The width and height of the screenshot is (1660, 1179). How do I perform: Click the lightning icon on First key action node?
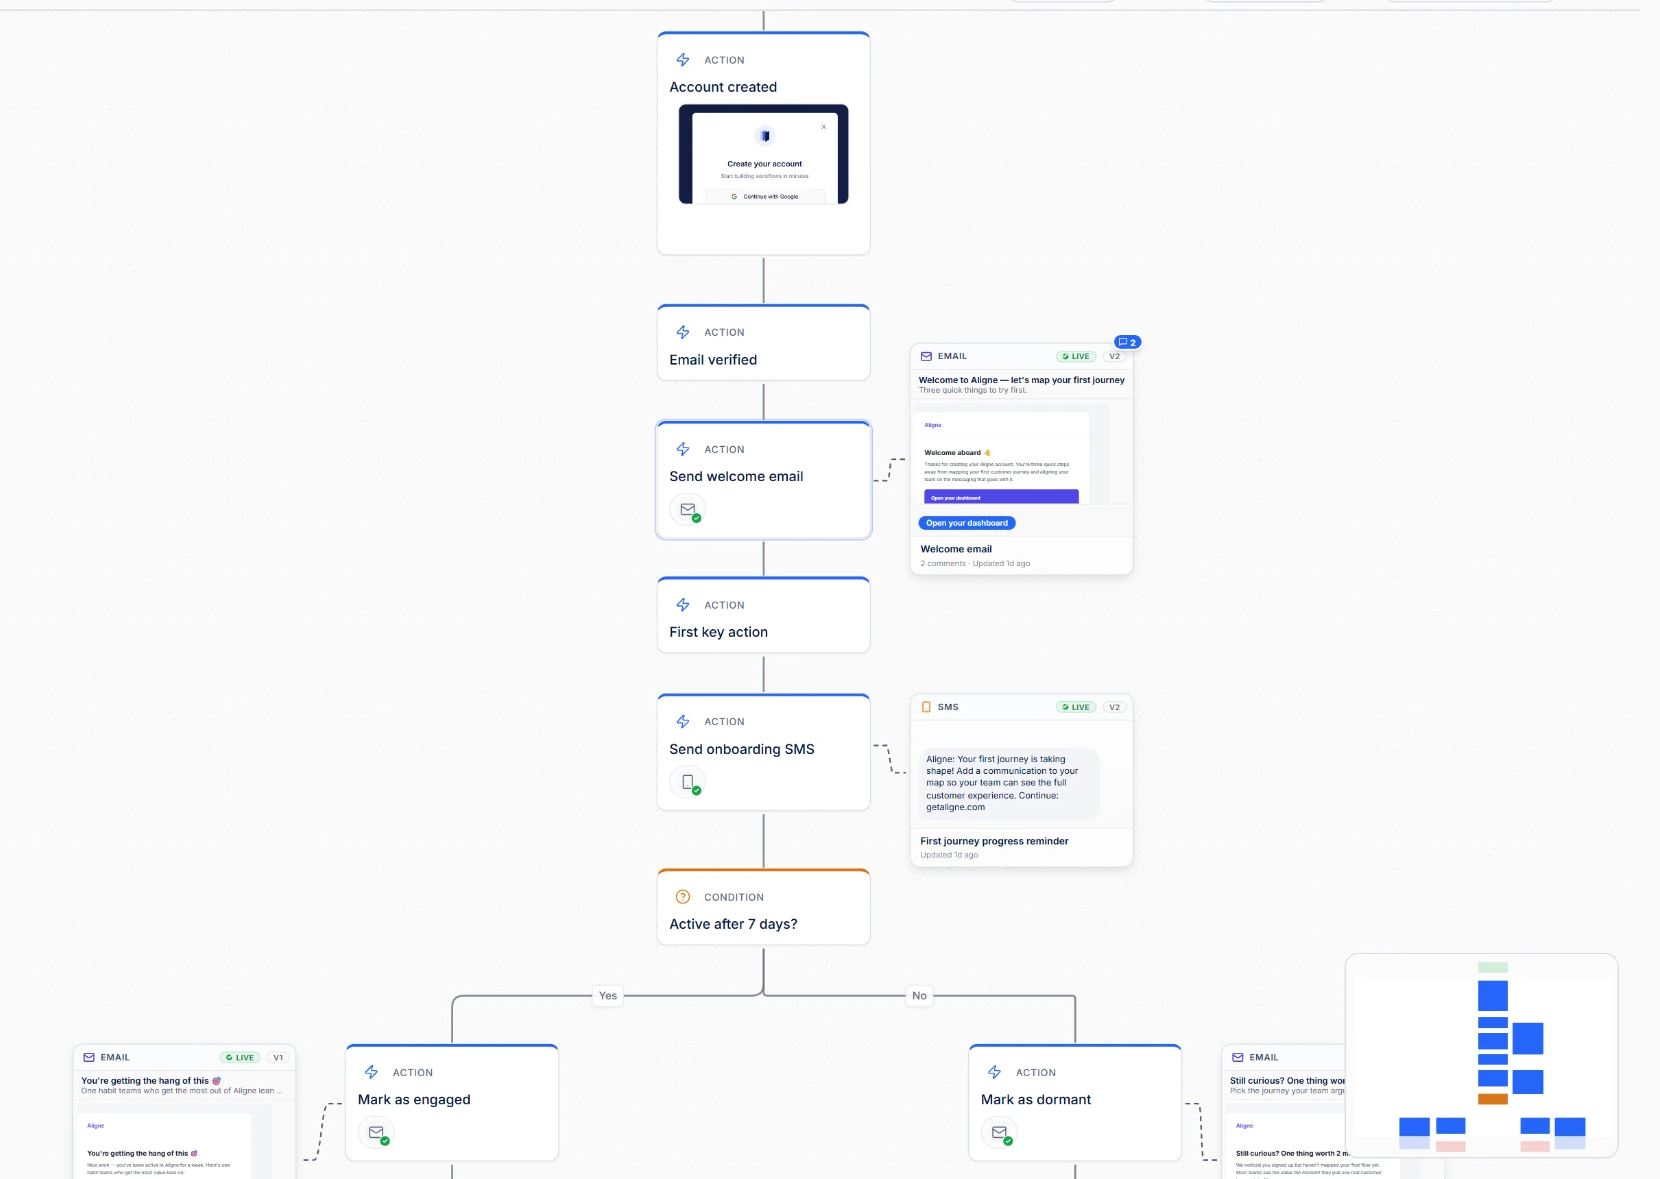[x=683, y=605]
